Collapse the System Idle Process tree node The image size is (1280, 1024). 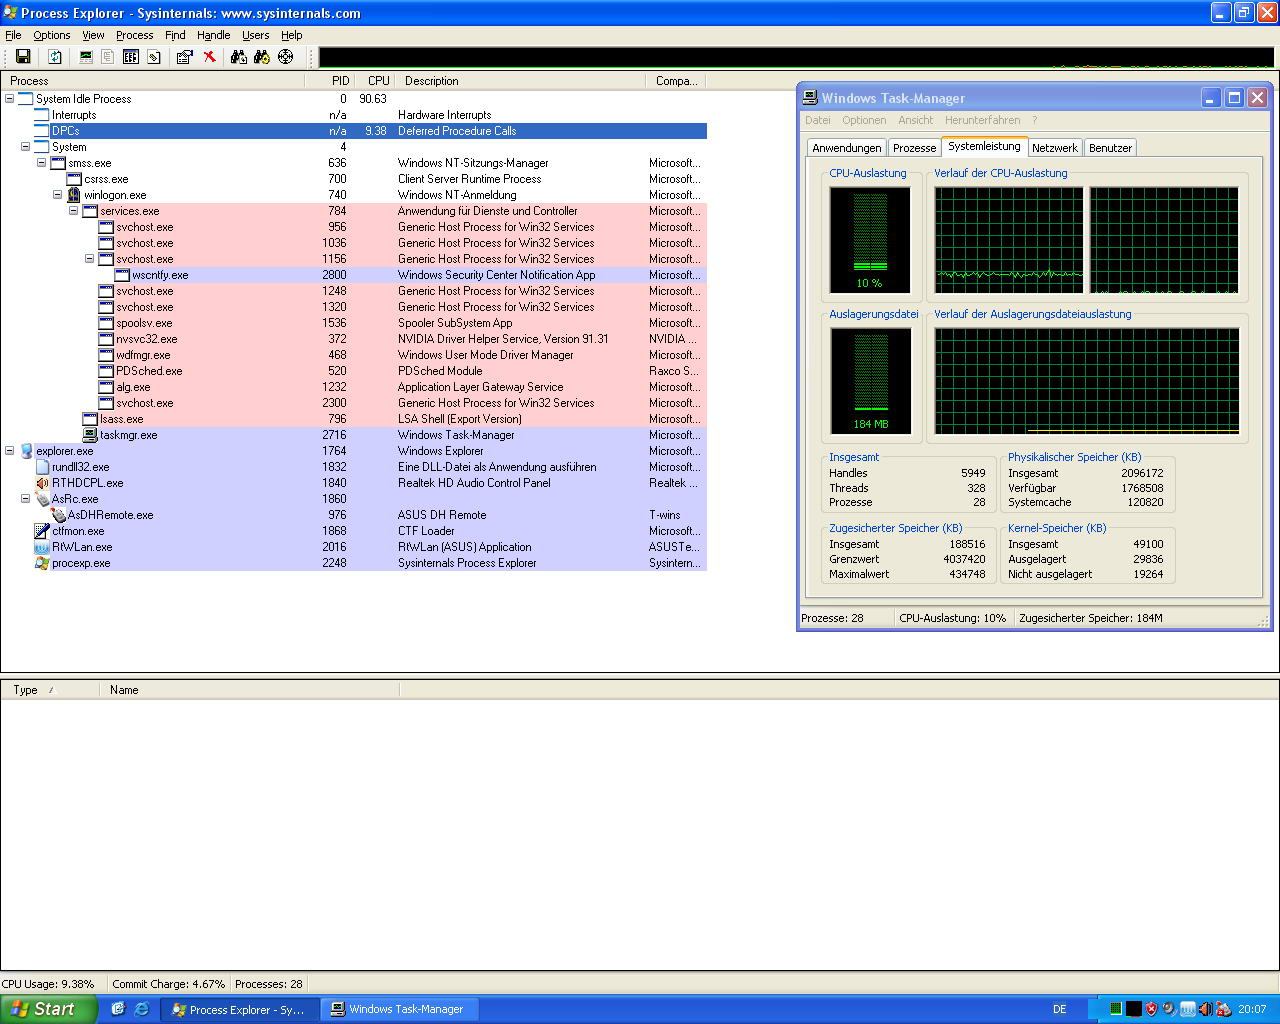(10, 99)
